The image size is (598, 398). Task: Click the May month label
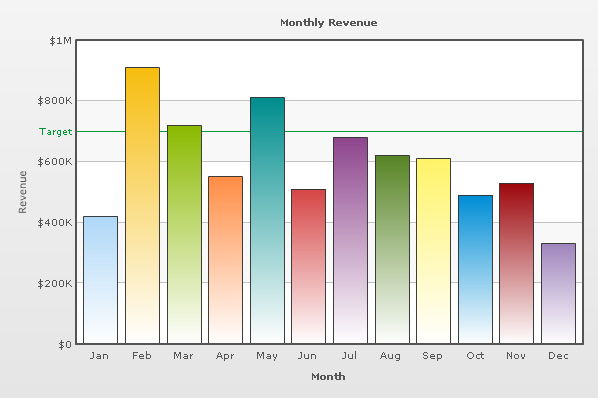point(267,356)
